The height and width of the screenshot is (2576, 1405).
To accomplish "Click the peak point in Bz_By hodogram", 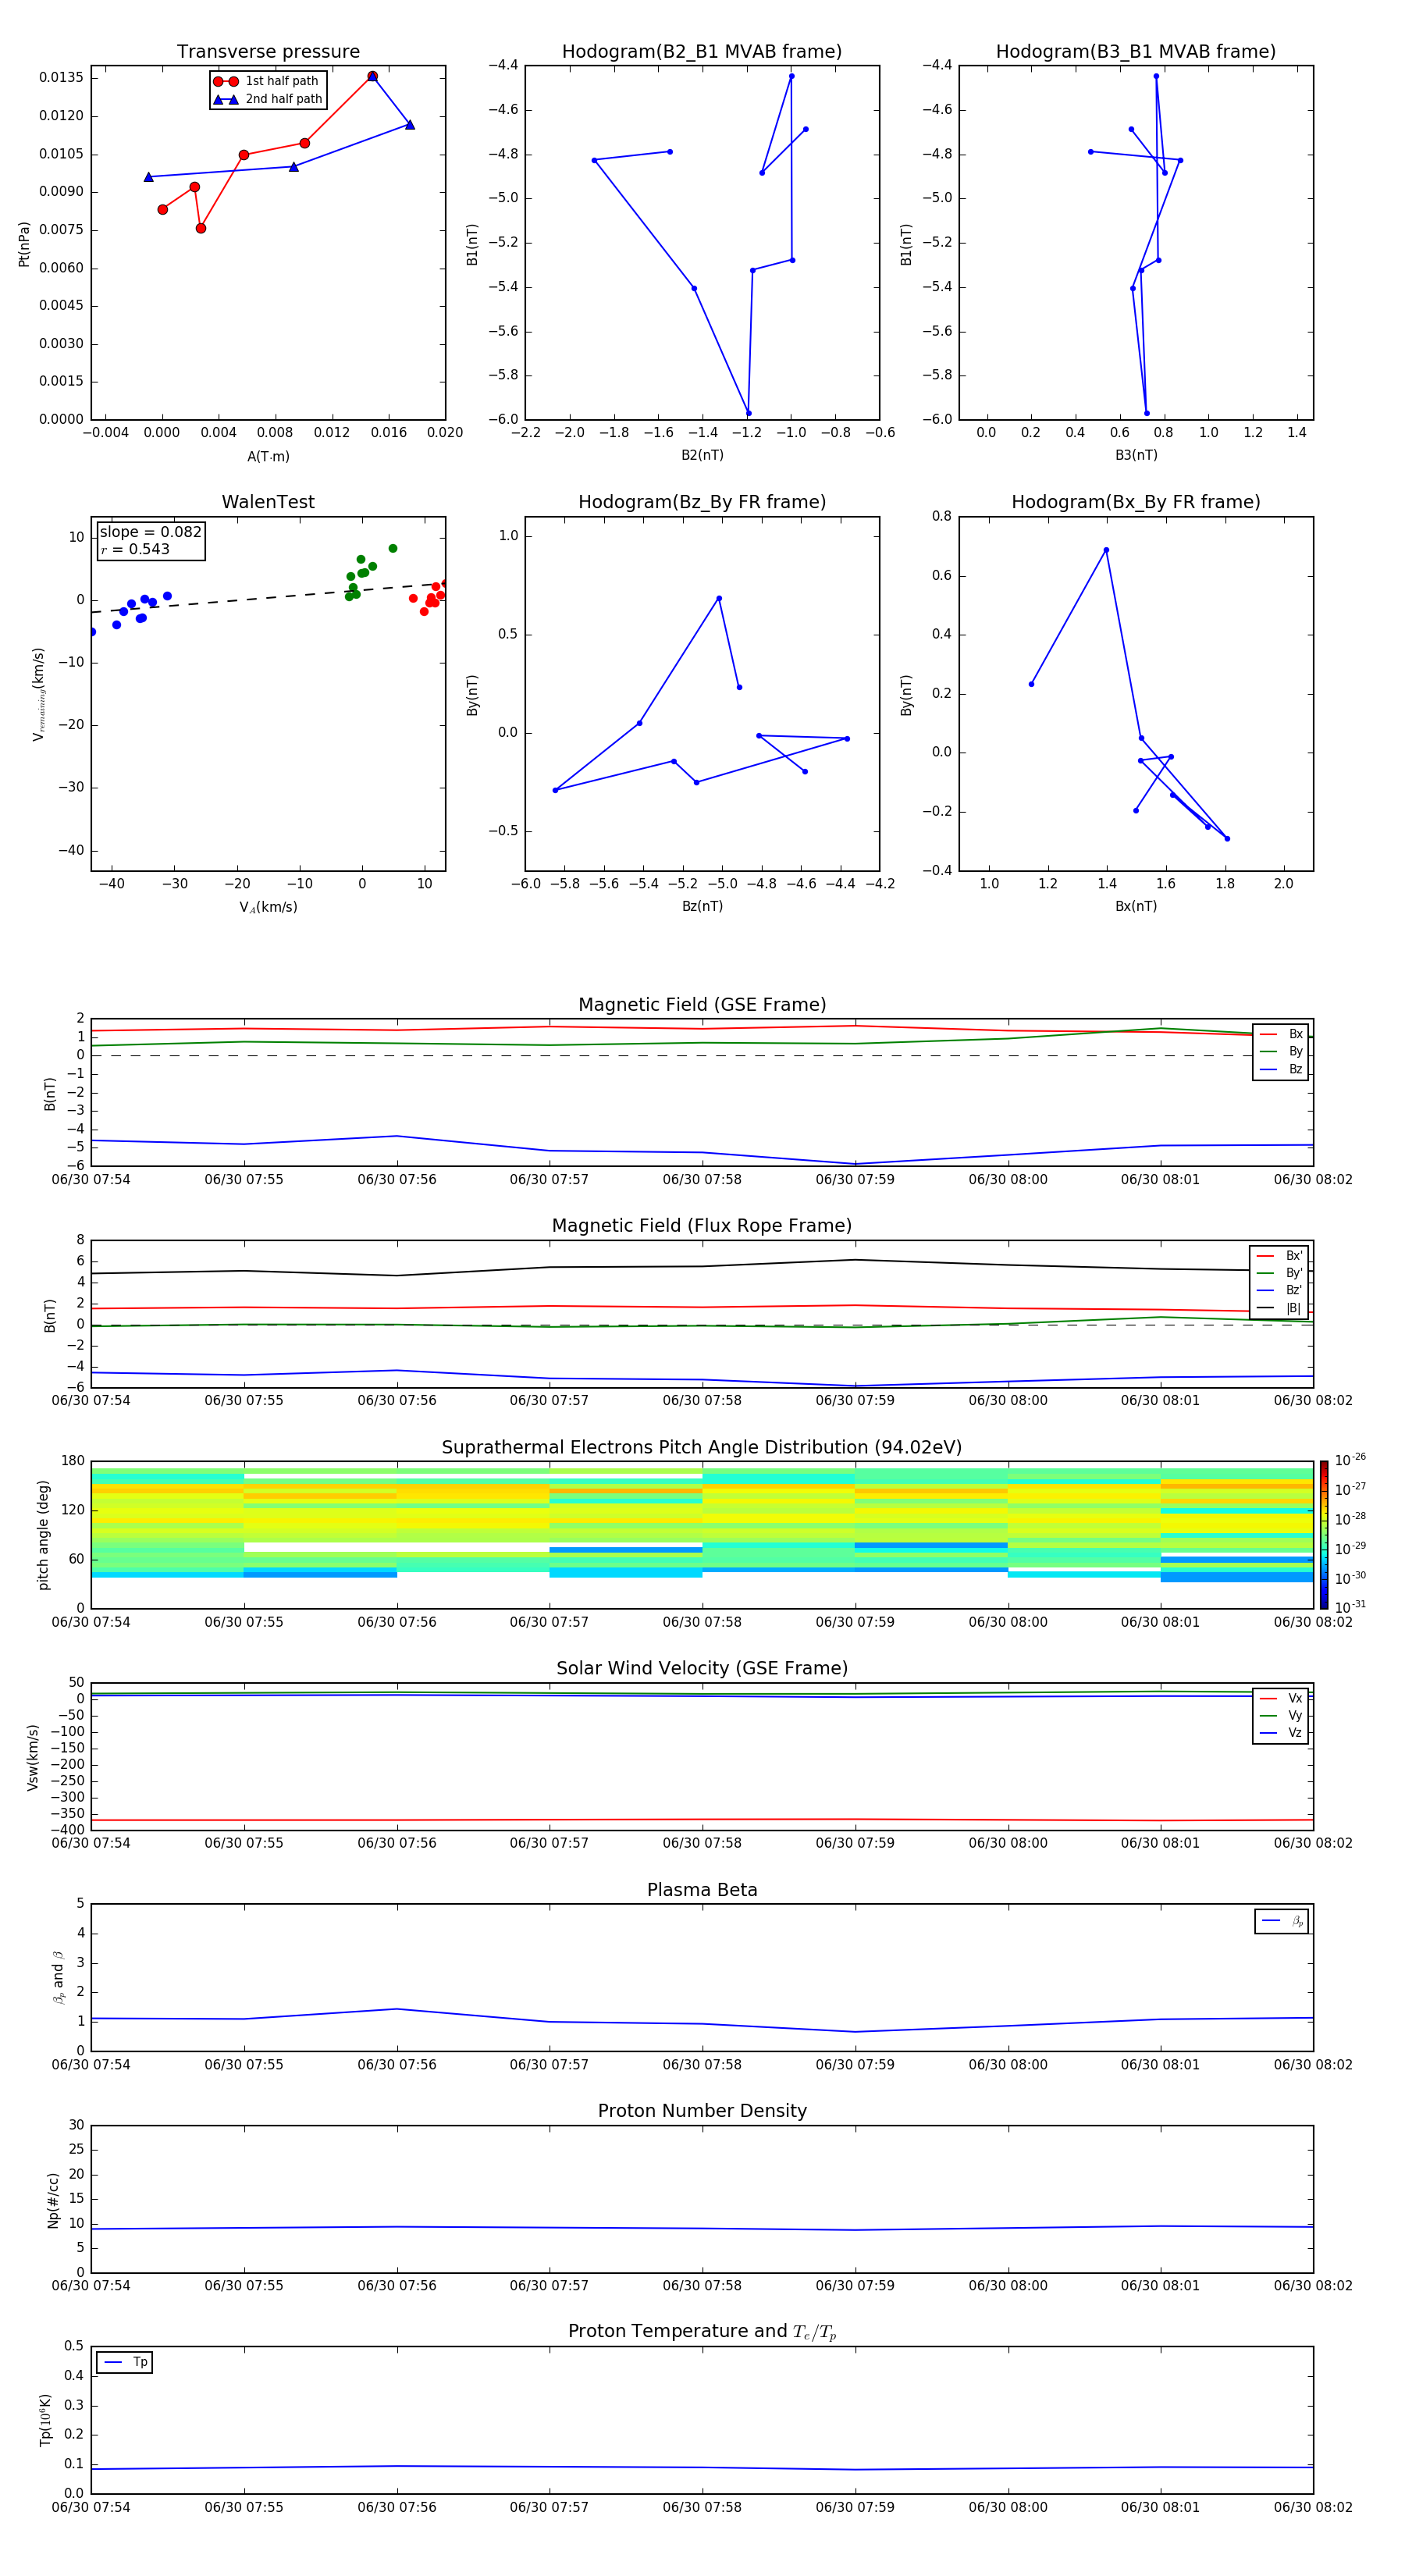I will click(719, 599).
